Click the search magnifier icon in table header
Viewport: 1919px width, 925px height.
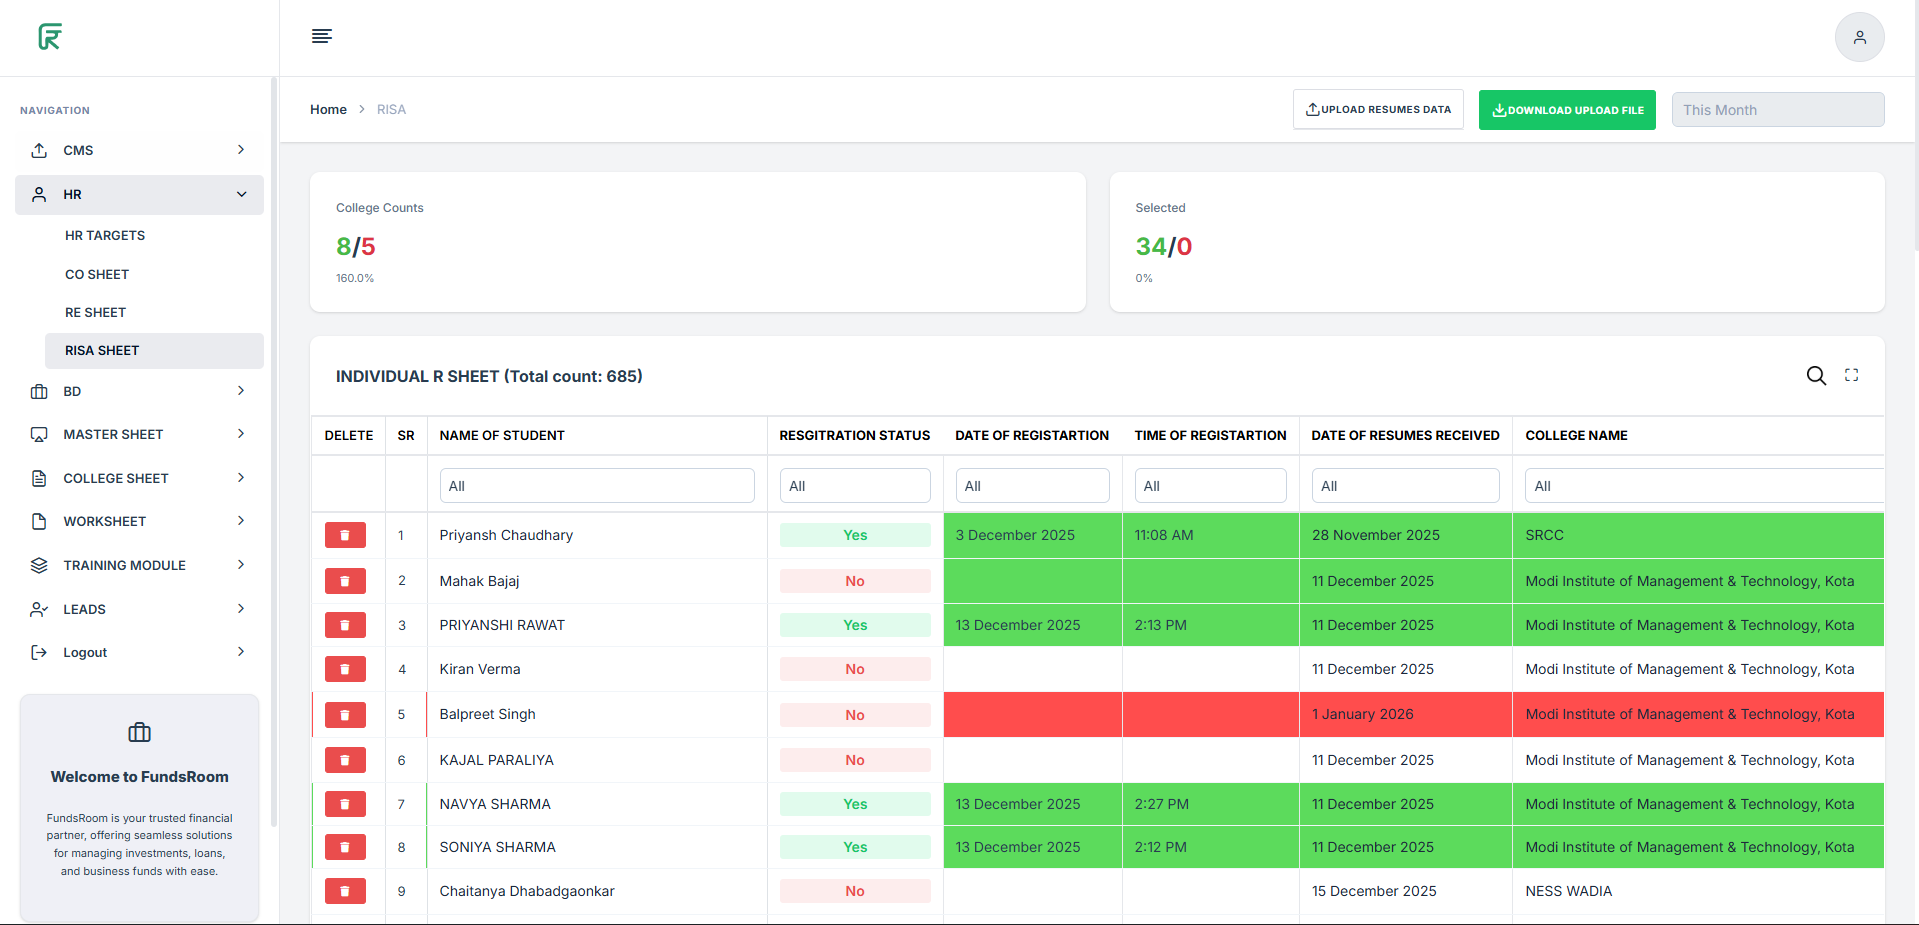(x=1816, y=375)
